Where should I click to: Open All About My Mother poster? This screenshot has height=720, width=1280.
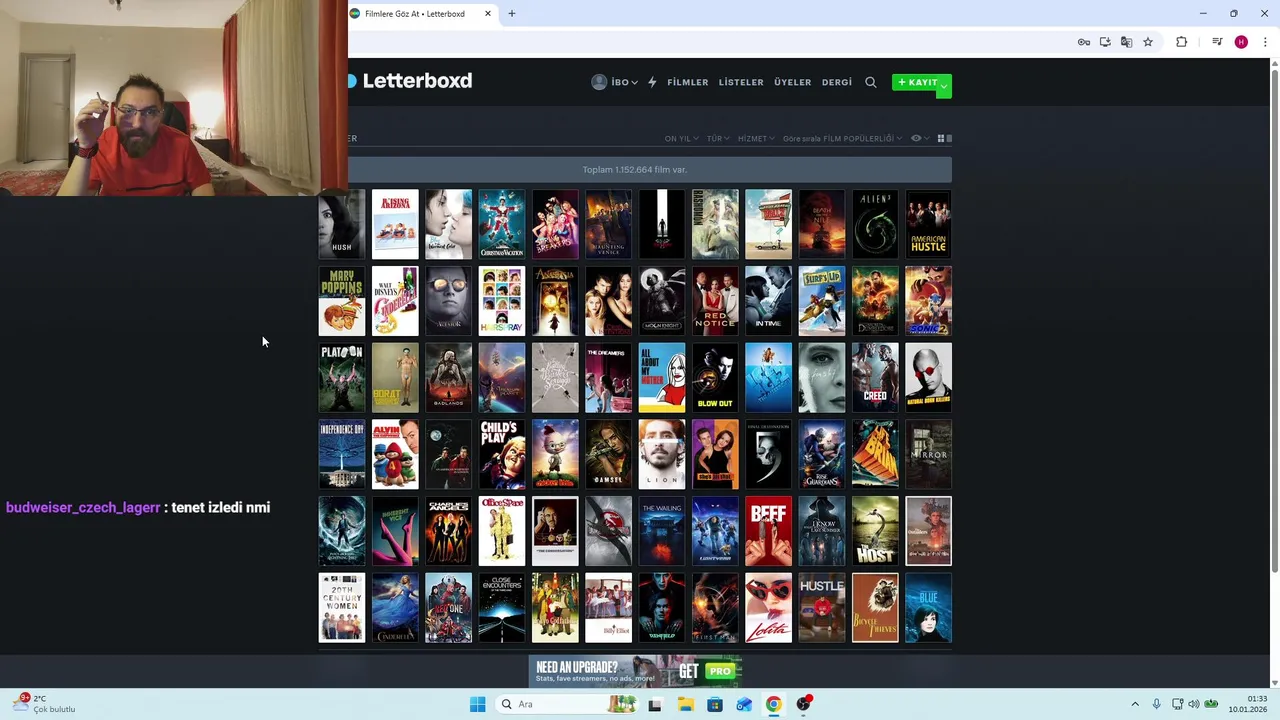coord(662,378)
